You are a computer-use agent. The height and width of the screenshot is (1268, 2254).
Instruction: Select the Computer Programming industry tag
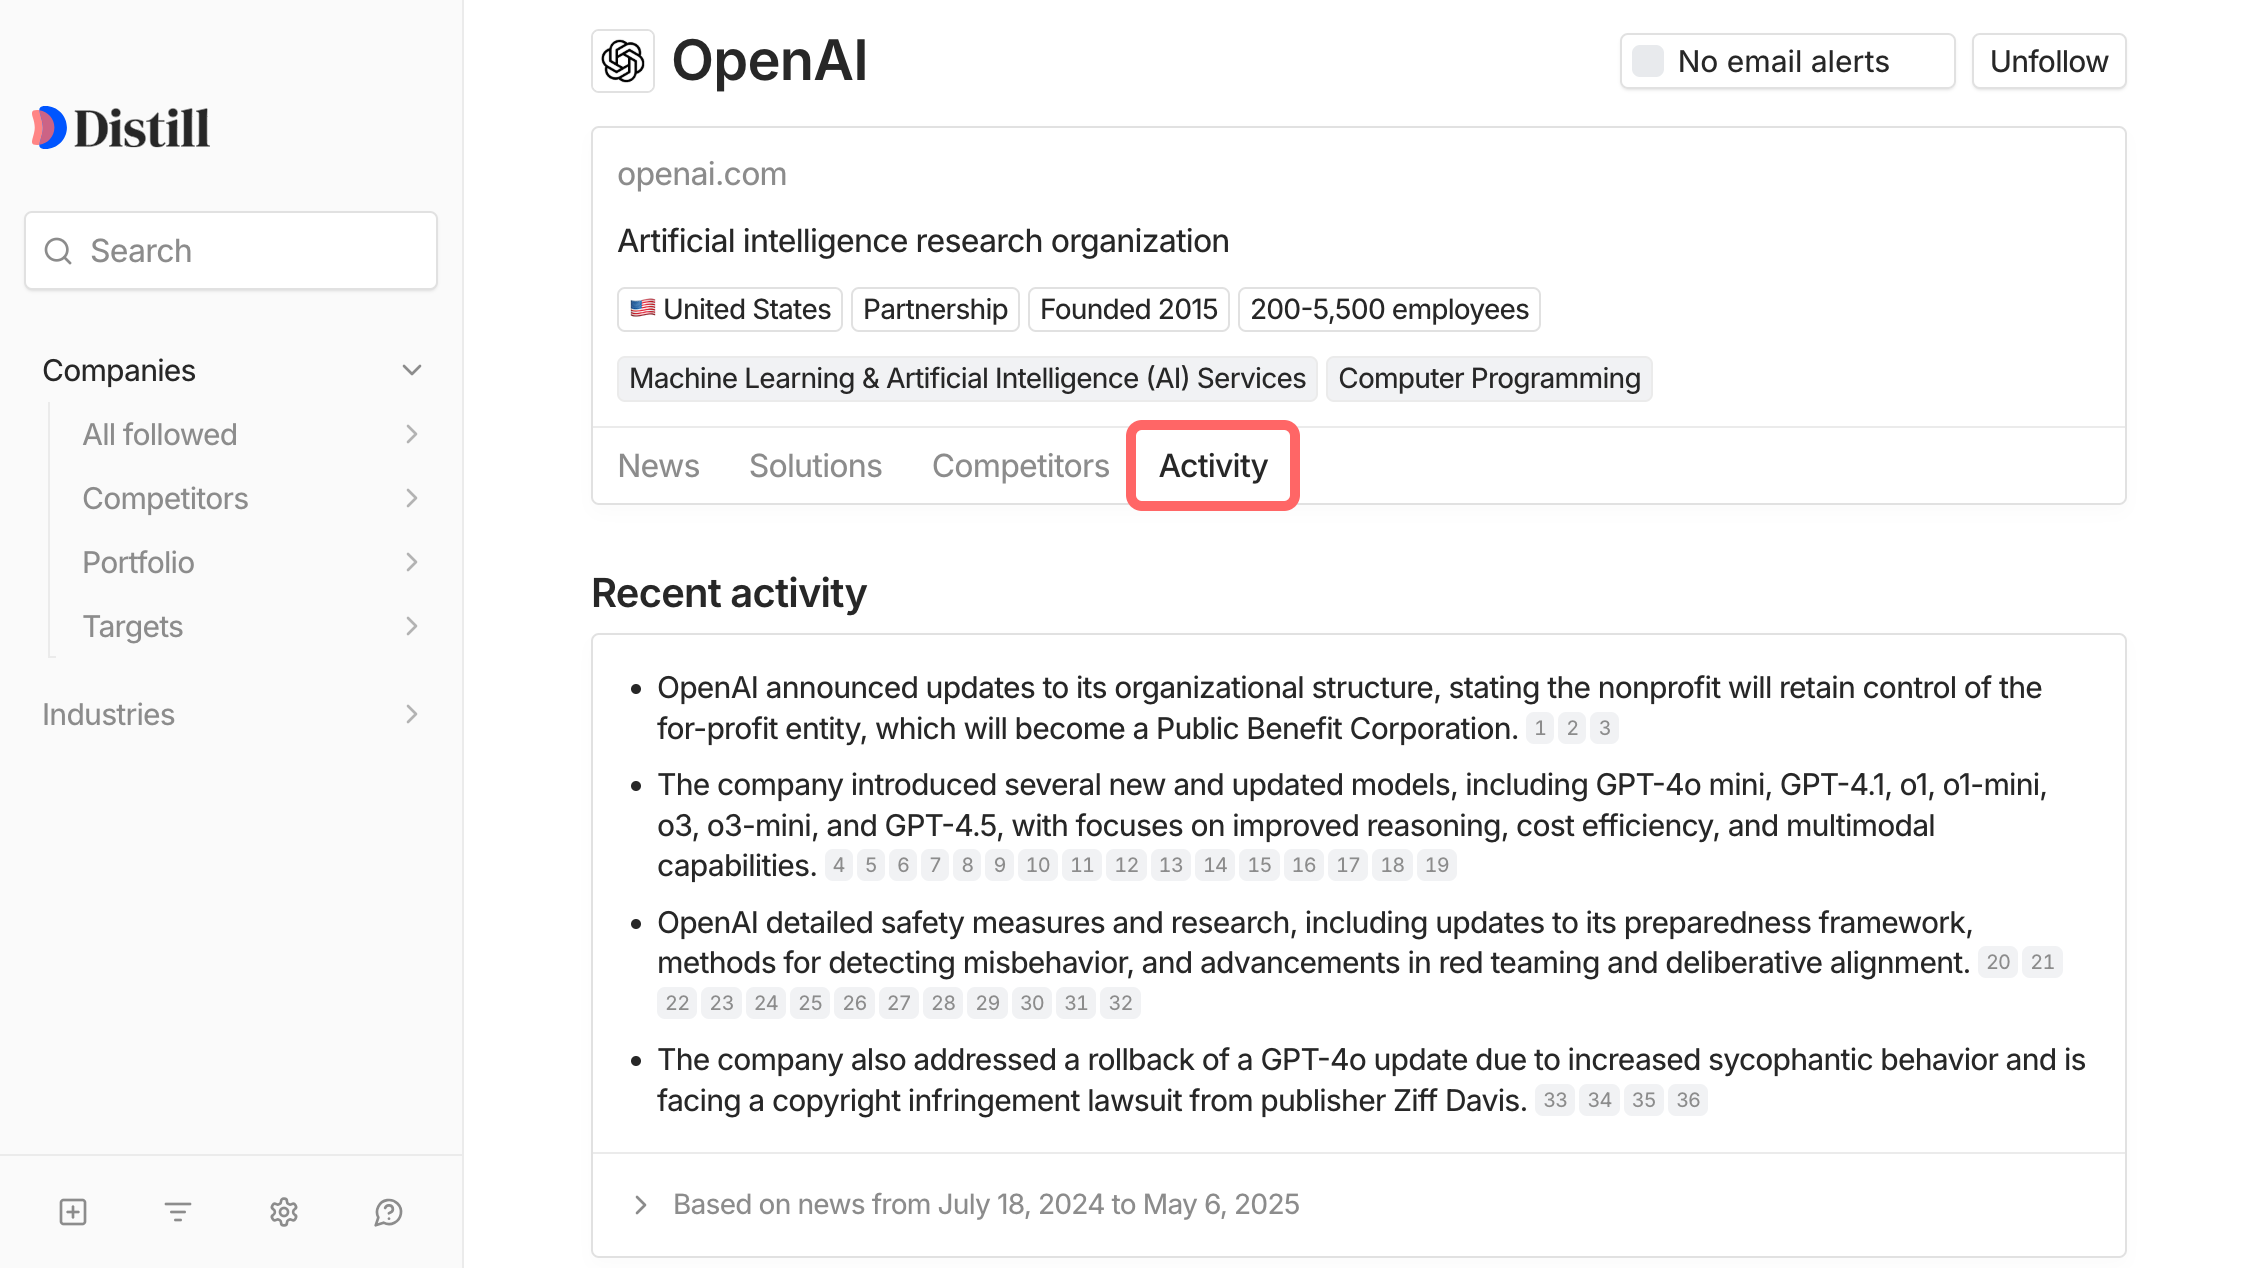pos(1489,378)
